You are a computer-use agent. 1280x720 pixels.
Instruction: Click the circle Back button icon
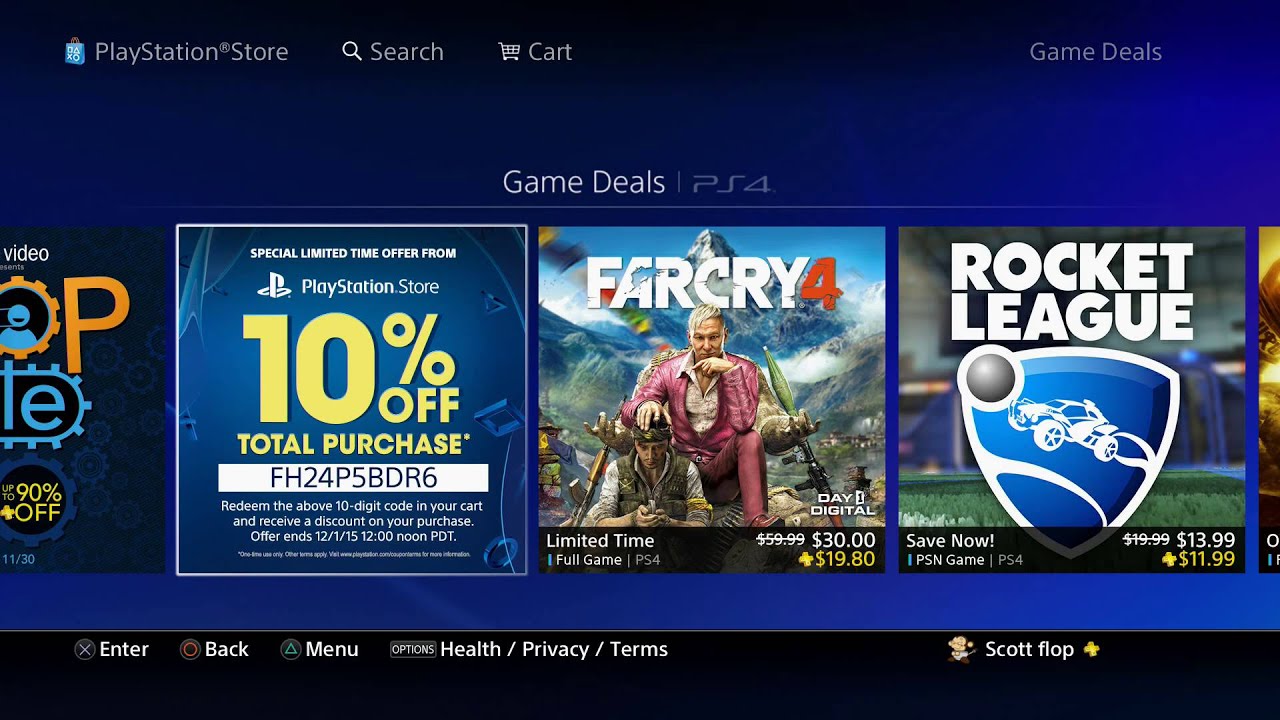[190, 649]
